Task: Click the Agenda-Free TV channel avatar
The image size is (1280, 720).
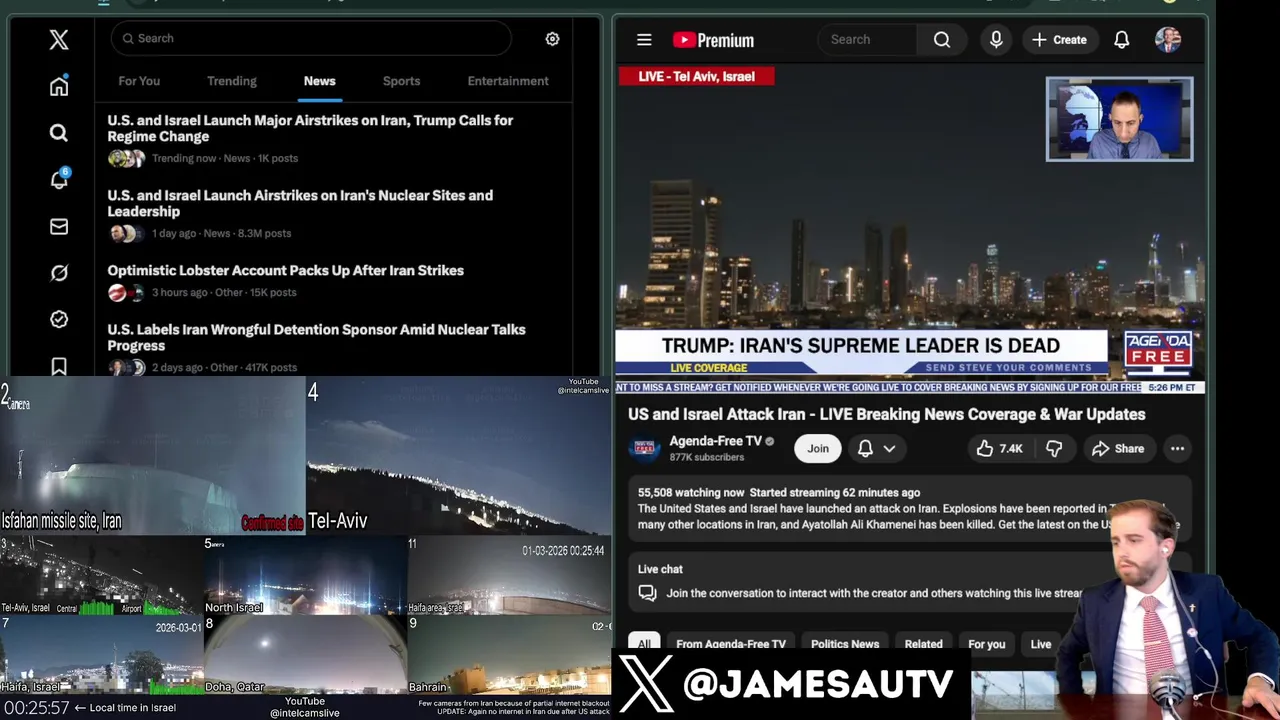Action: 645,449
